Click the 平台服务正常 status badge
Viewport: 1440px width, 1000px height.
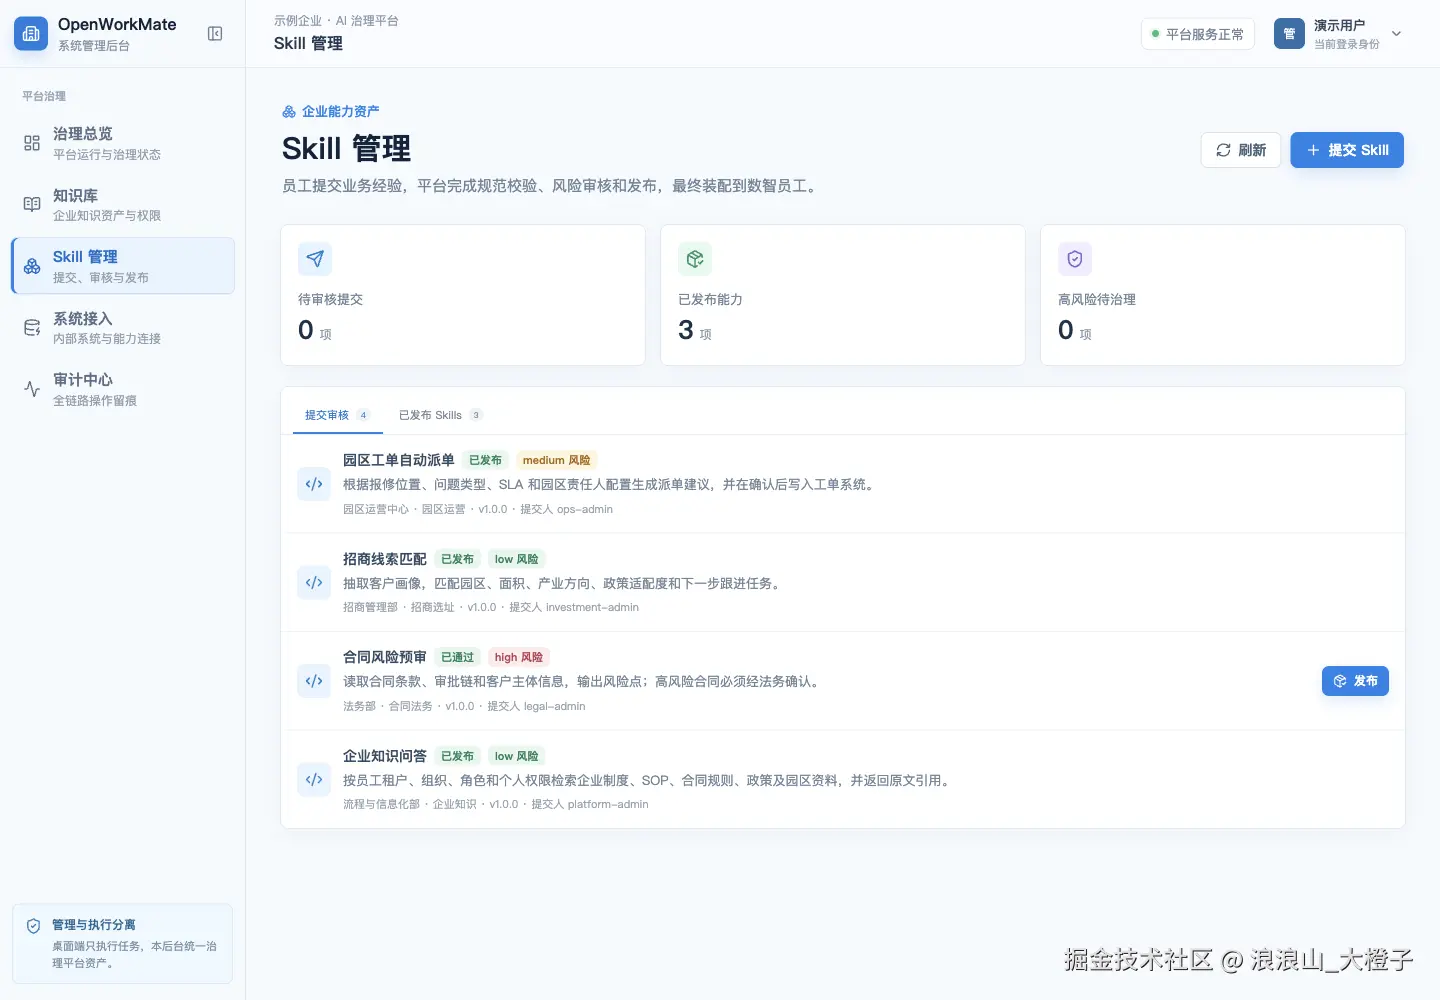click(1198, 34)
